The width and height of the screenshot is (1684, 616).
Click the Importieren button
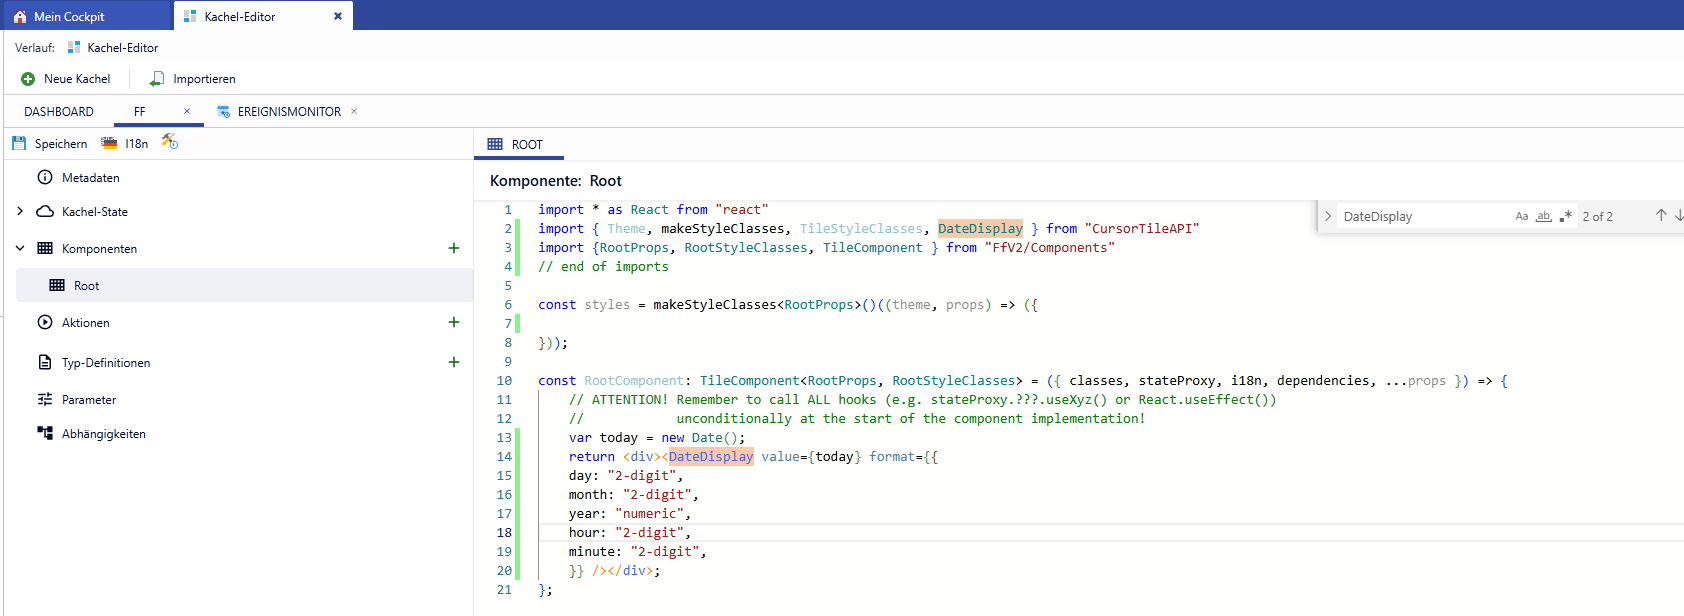pos(193,79)
